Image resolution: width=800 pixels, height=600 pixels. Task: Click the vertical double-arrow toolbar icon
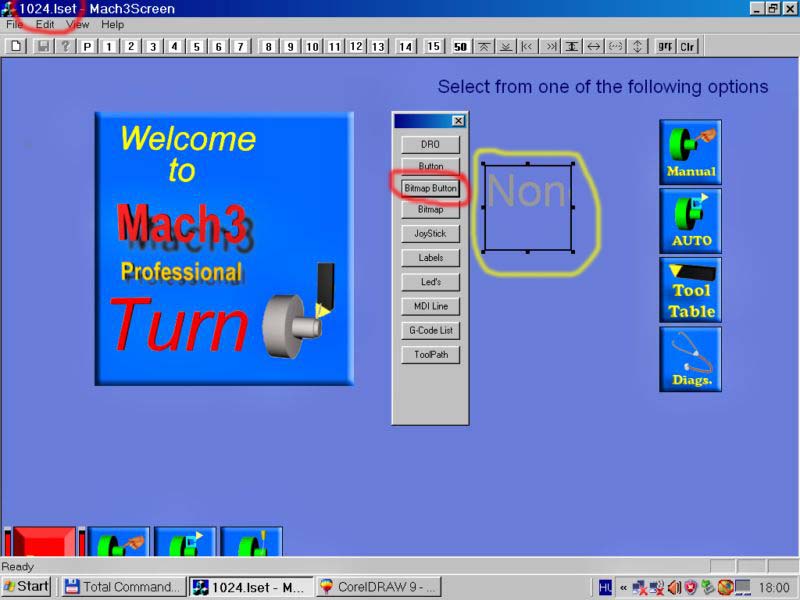[637, 46]
